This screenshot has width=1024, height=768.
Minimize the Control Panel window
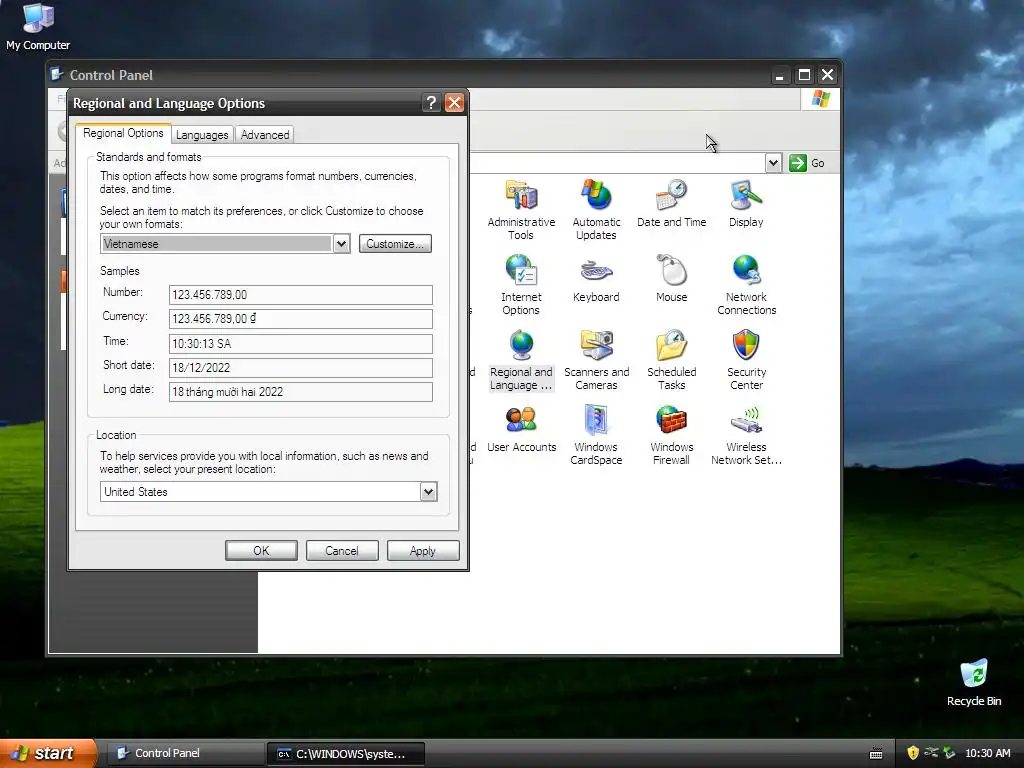(x=779, y=75)
